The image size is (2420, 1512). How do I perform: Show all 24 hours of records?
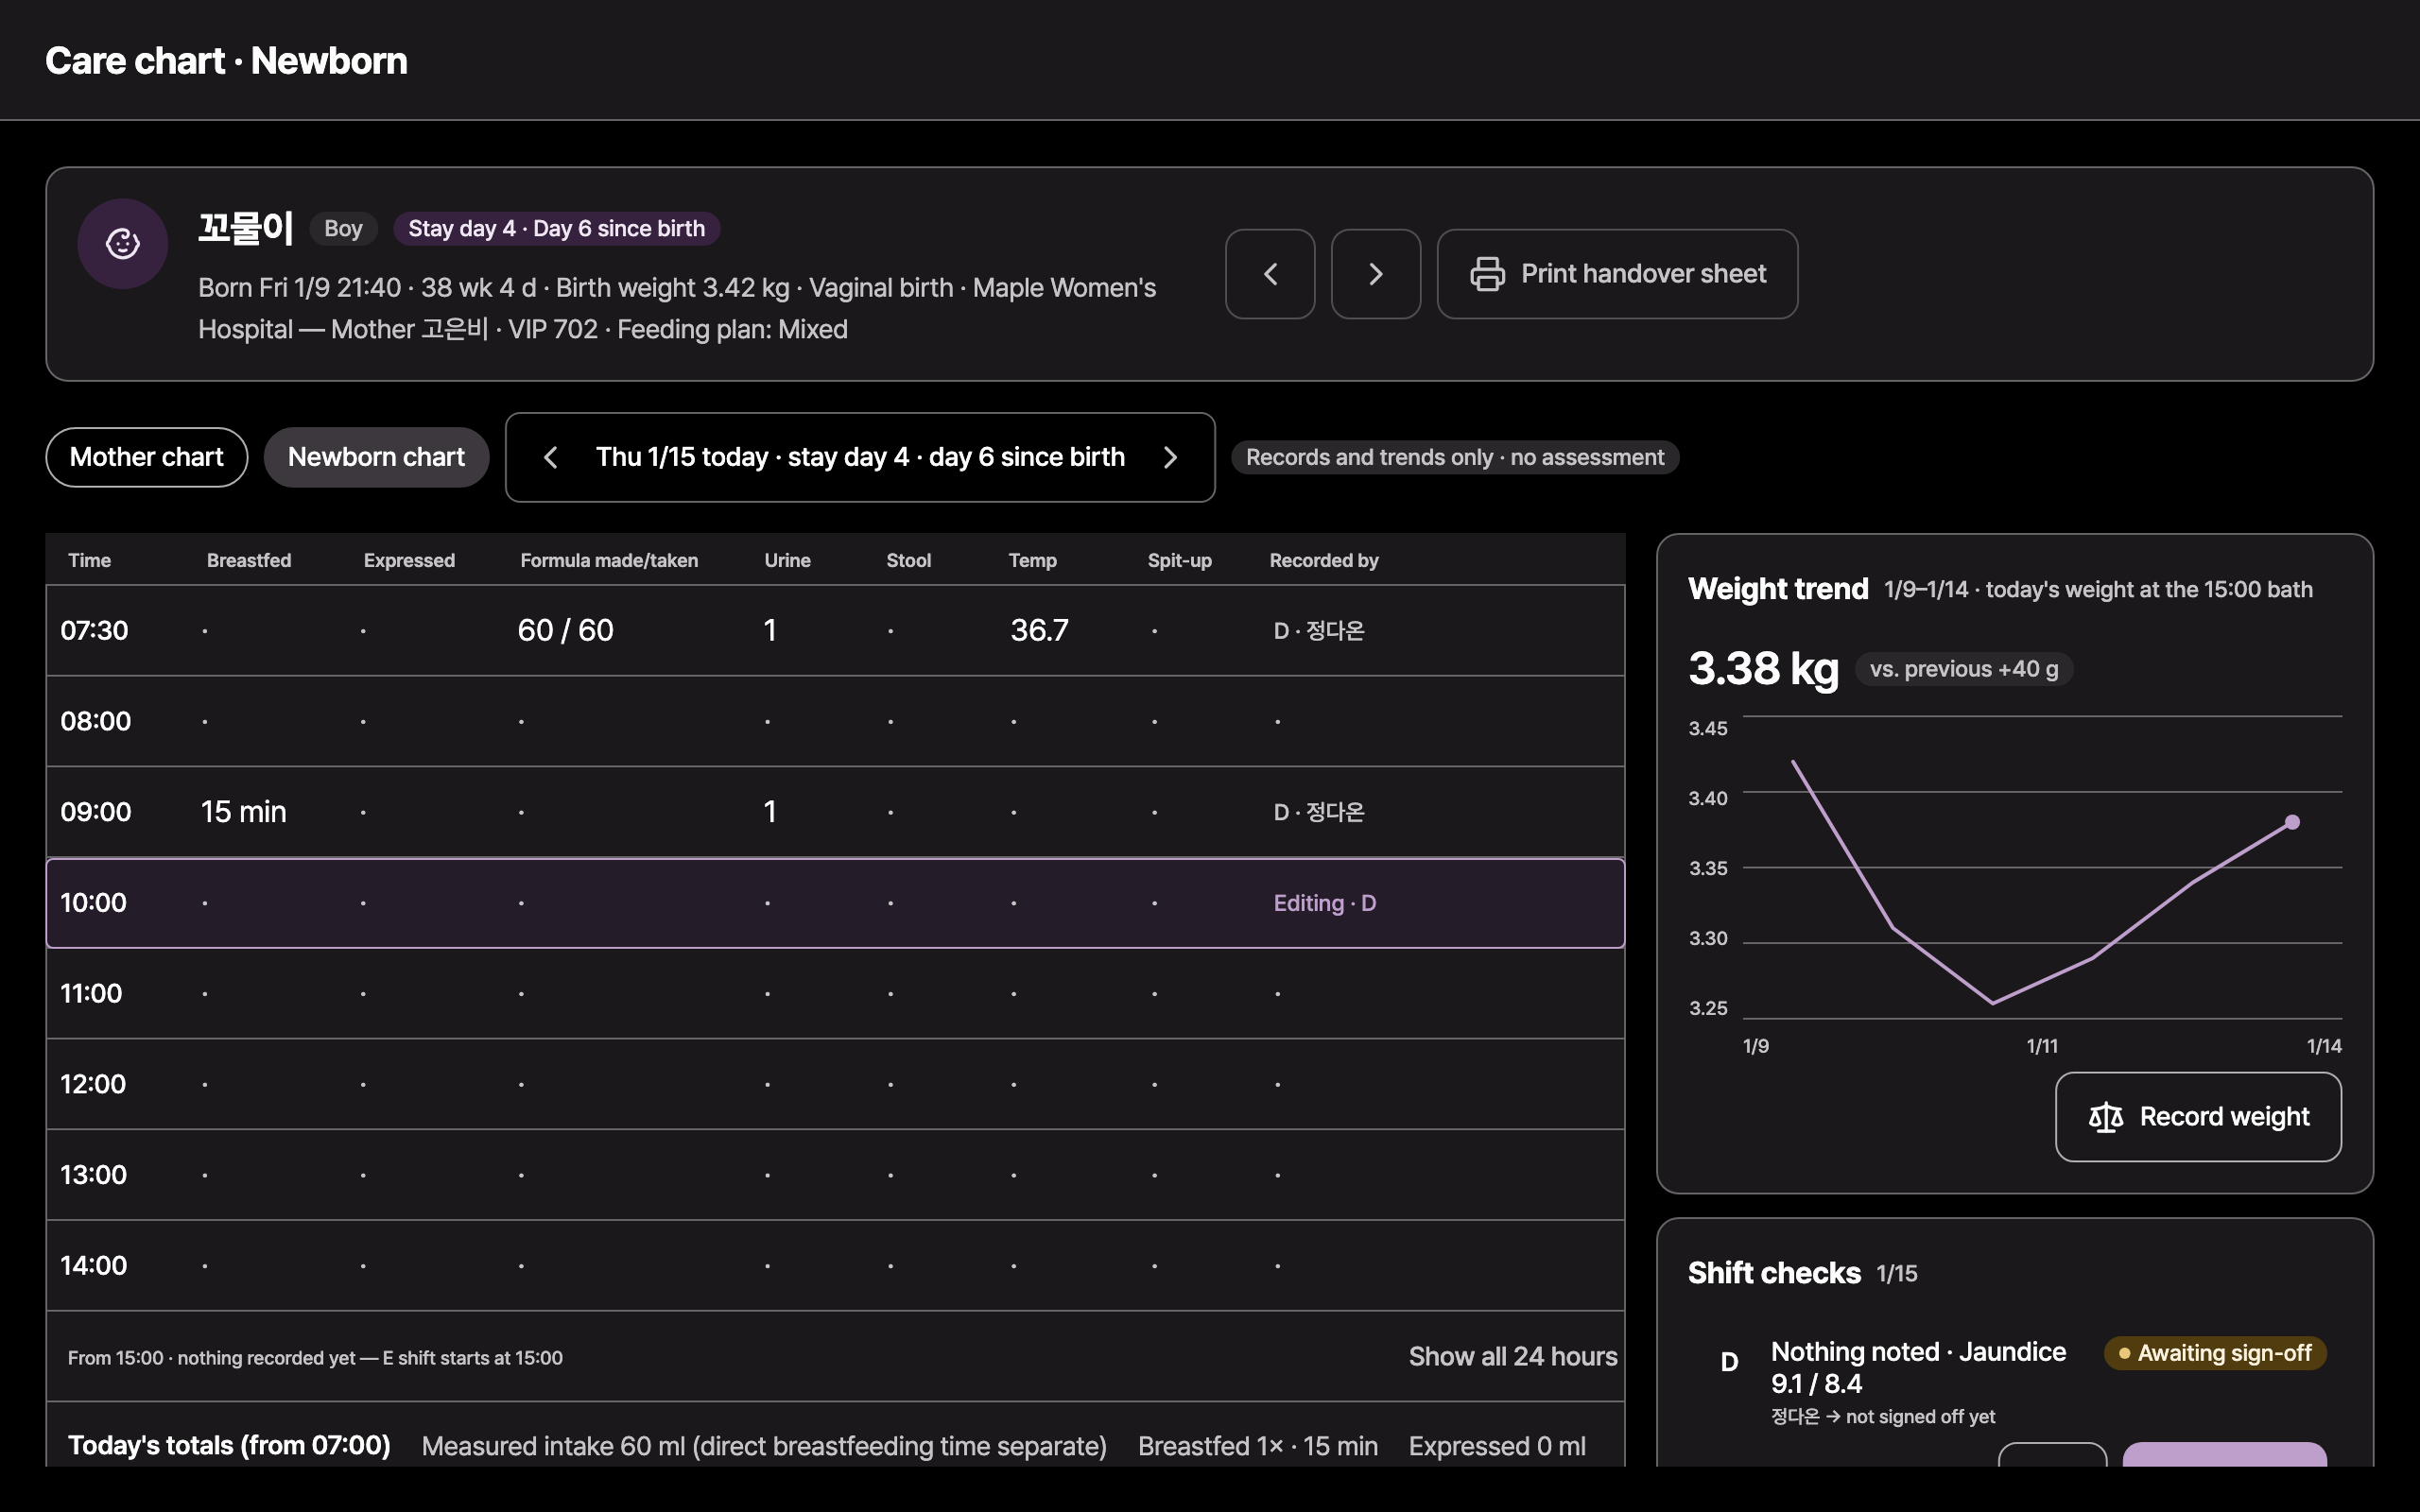[1513, 1357]
